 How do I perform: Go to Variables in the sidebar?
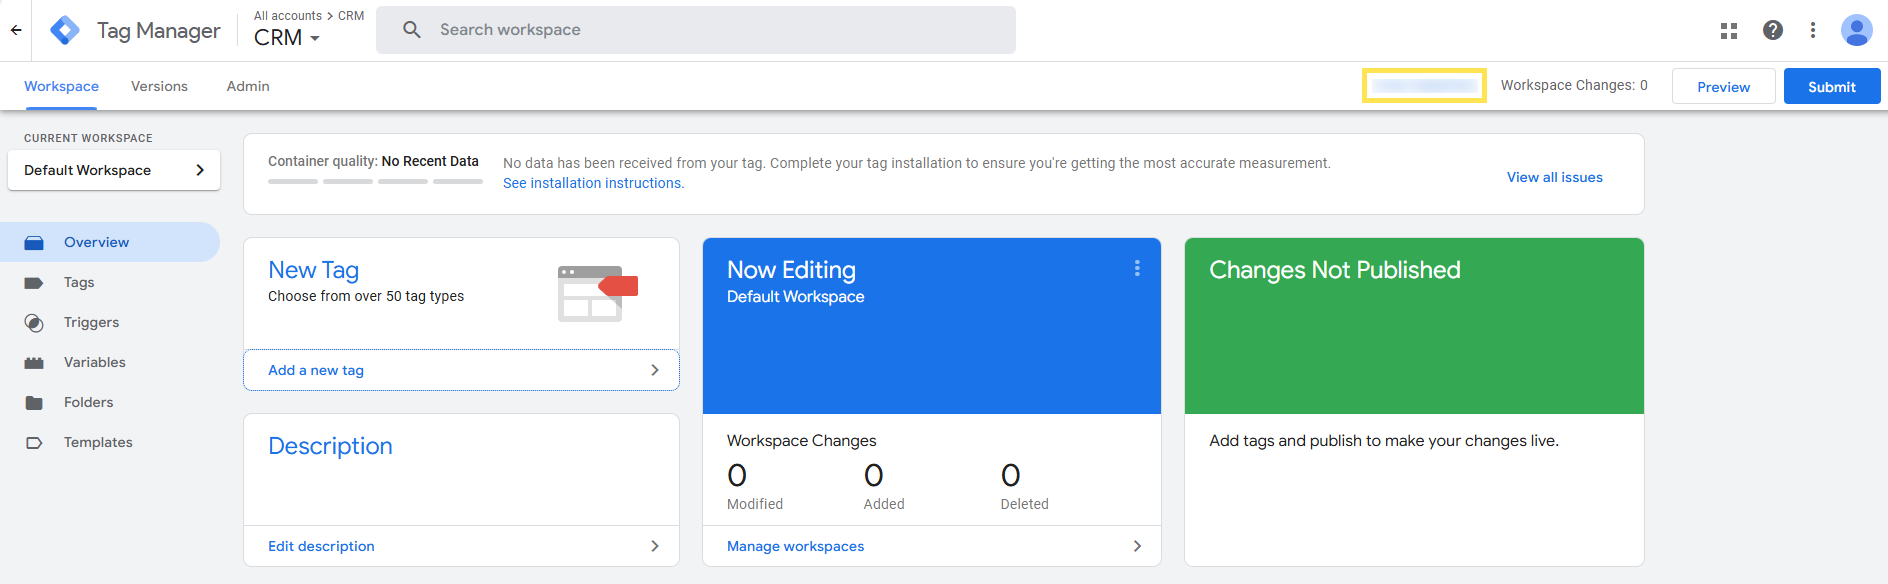(94, 362)
